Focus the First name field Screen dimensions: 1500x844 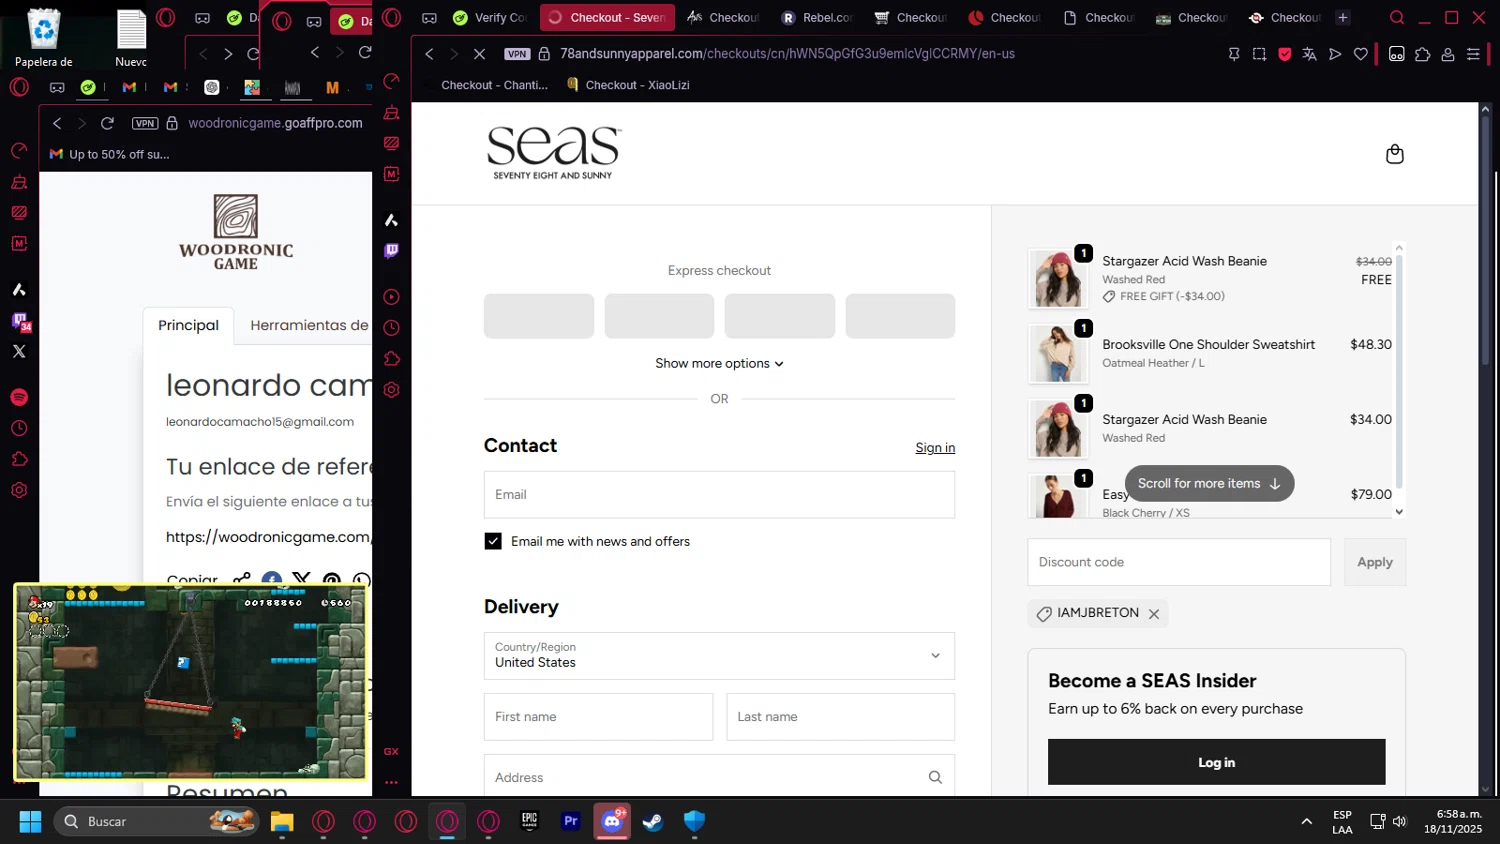598,717
